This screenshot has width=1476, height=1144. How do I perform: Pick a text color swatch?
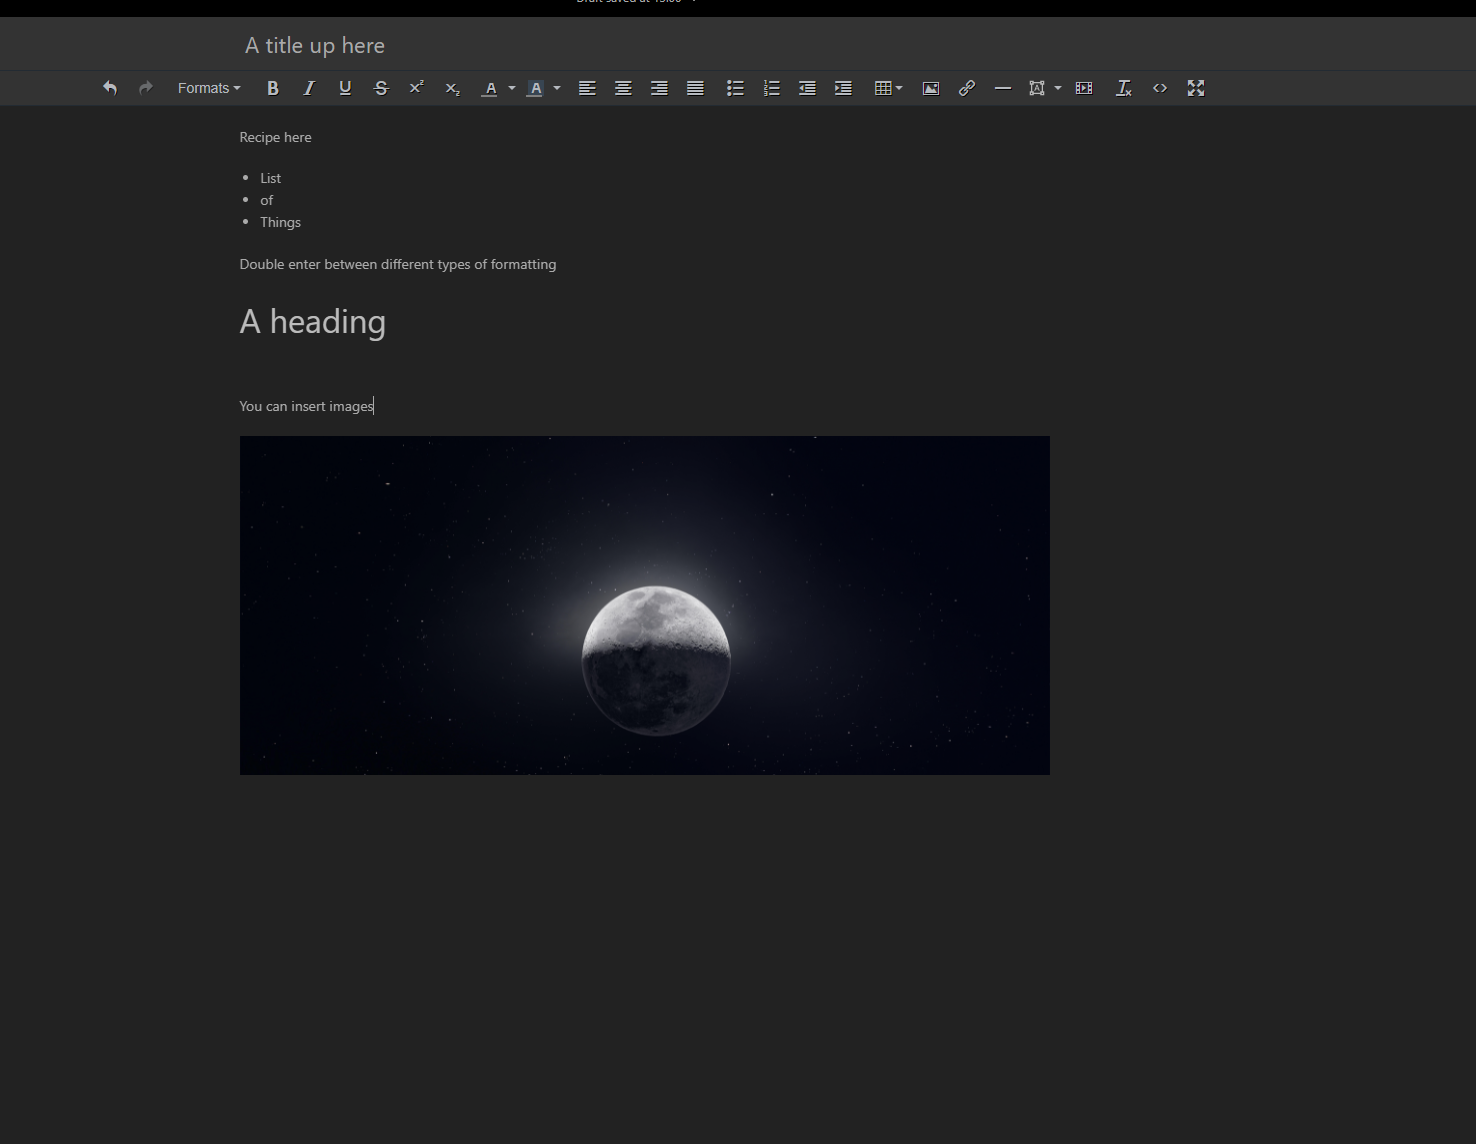pos(490,88)
